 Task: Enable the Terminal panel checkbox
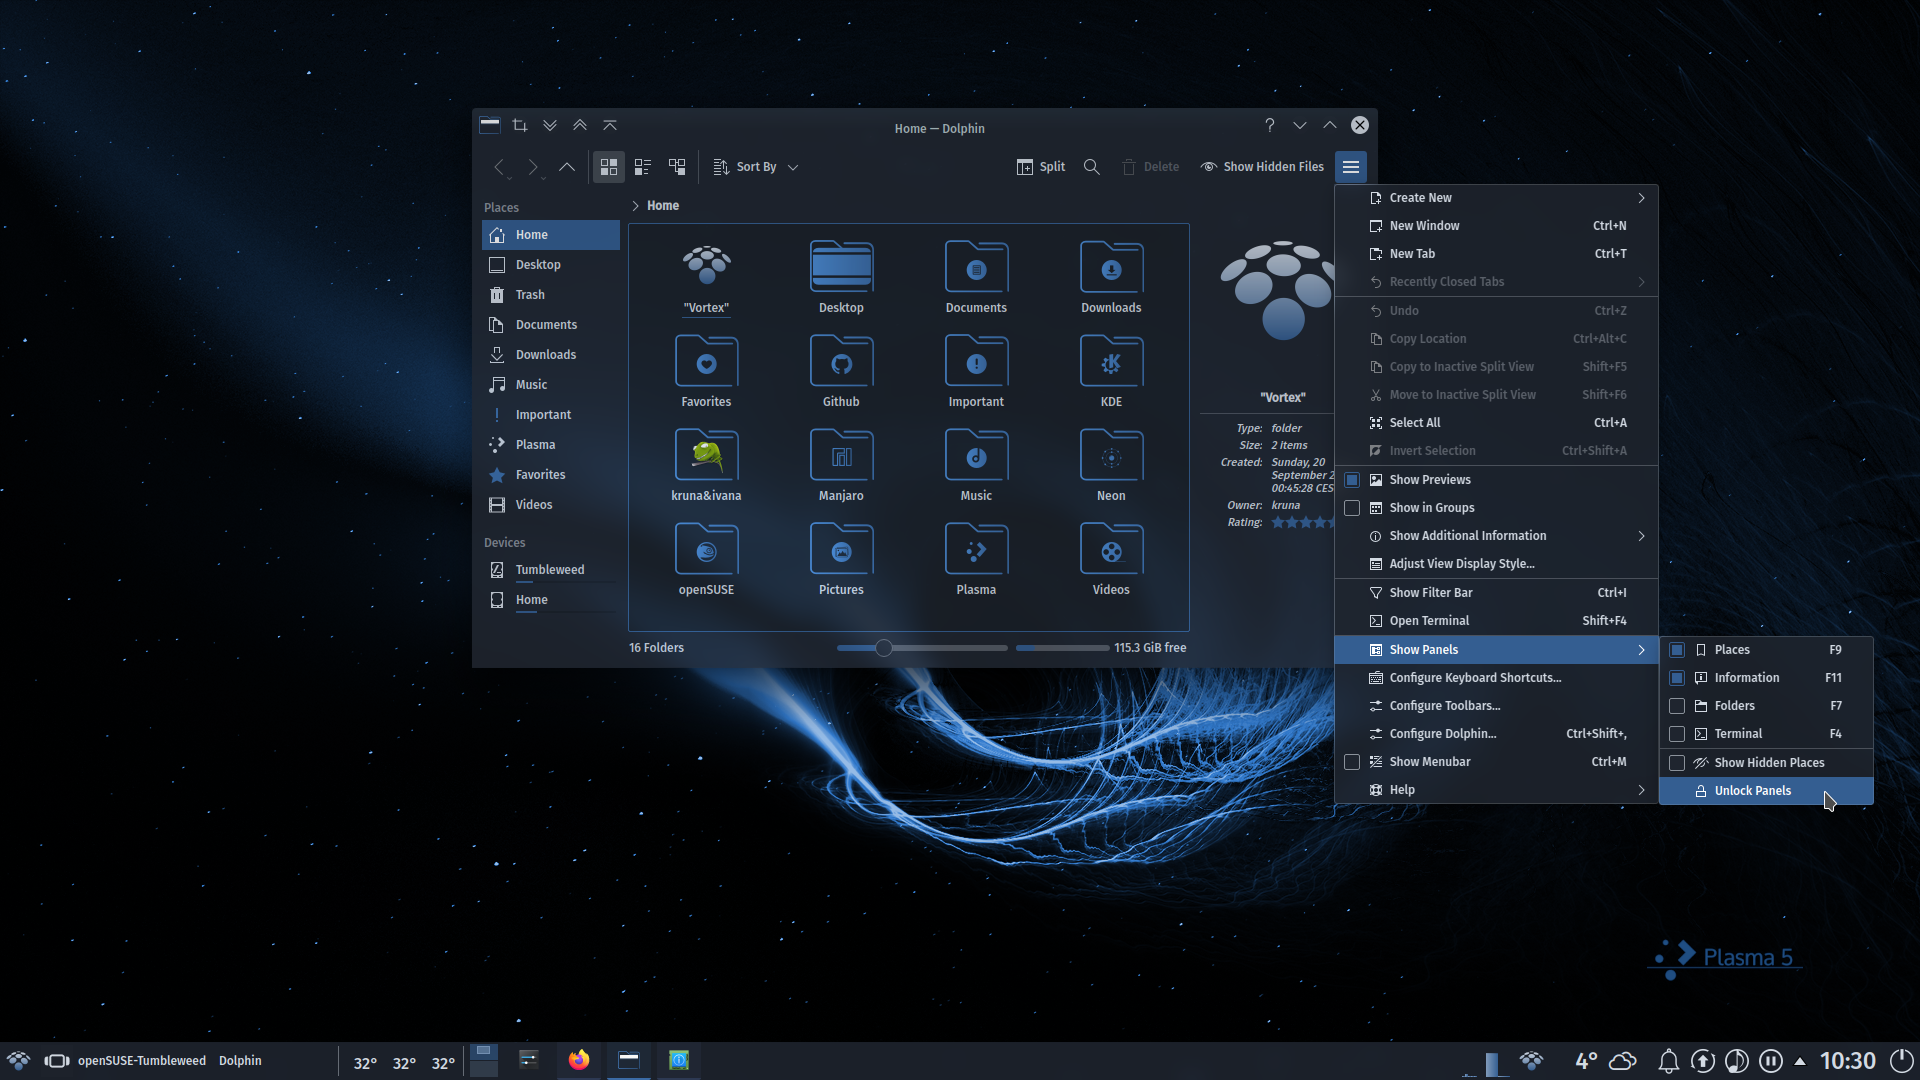(x=1677, y=734)
